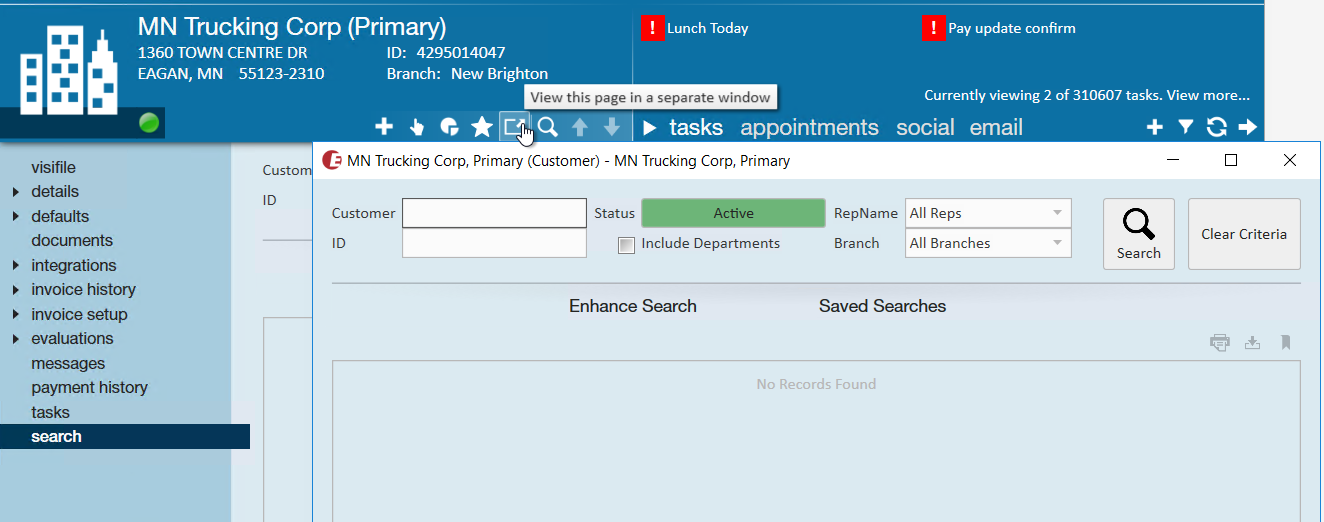Click the refresh tasks icon

[1217, 127]
